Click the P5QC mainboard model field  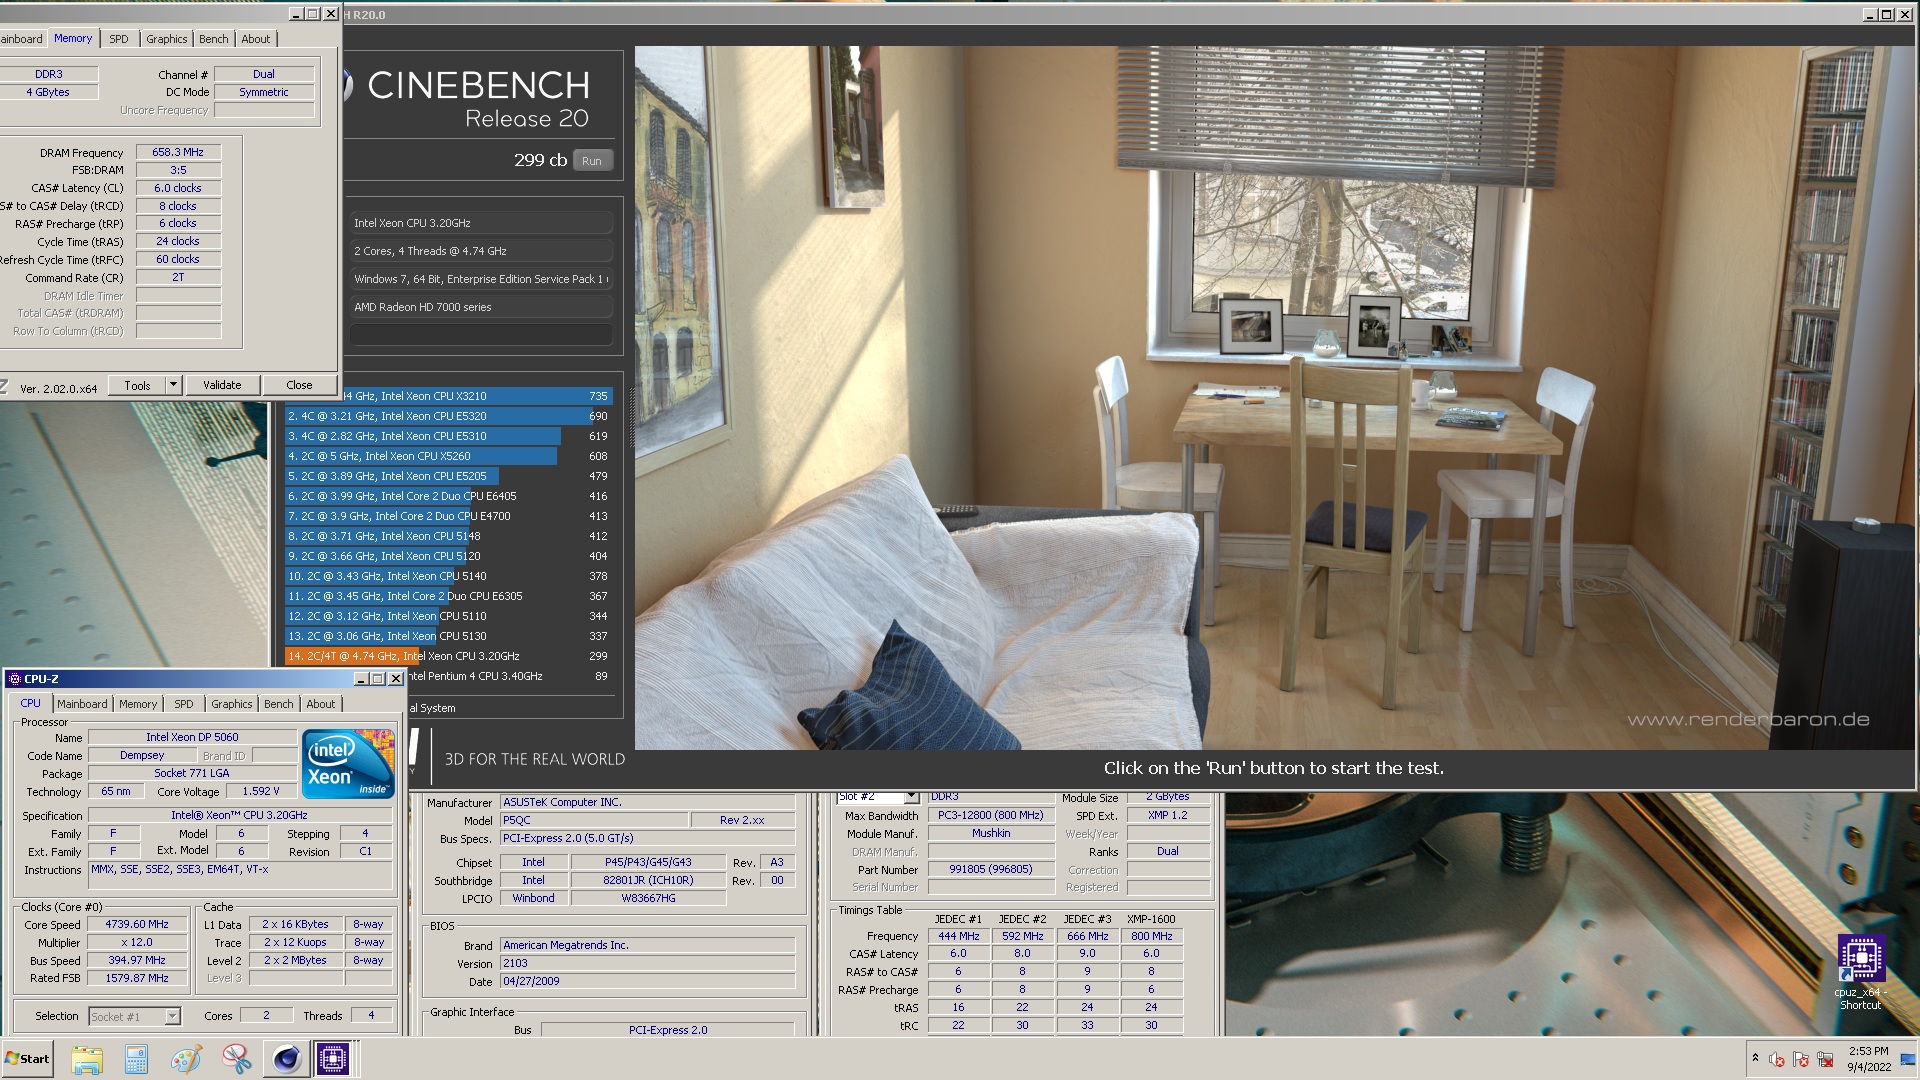(595, 820)
